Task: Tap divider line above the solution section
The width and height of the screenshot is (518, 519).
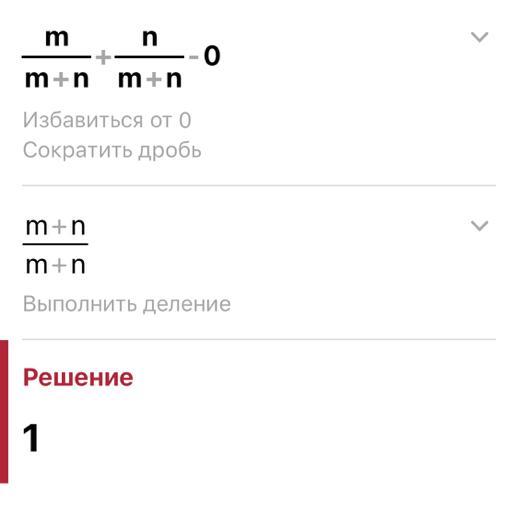Action: point(259,339)
